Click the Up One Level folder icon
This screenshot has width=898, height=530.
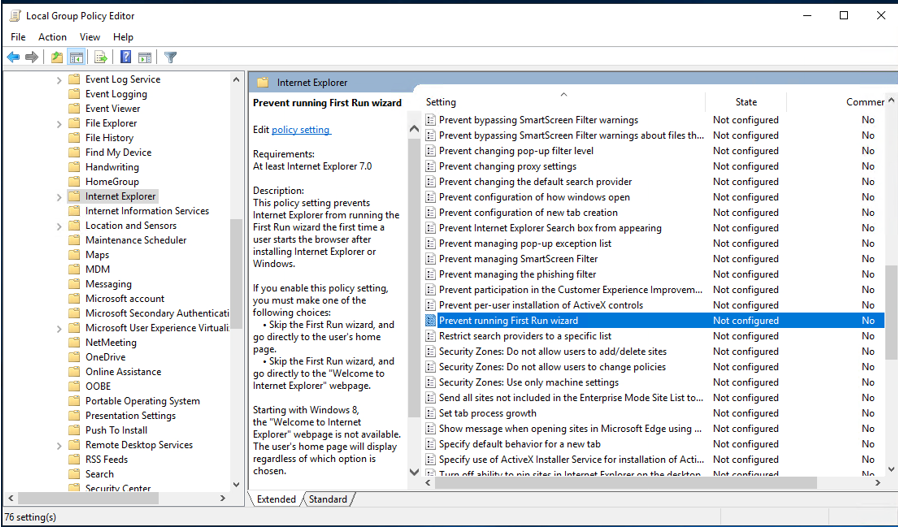(x=57, y=57)
